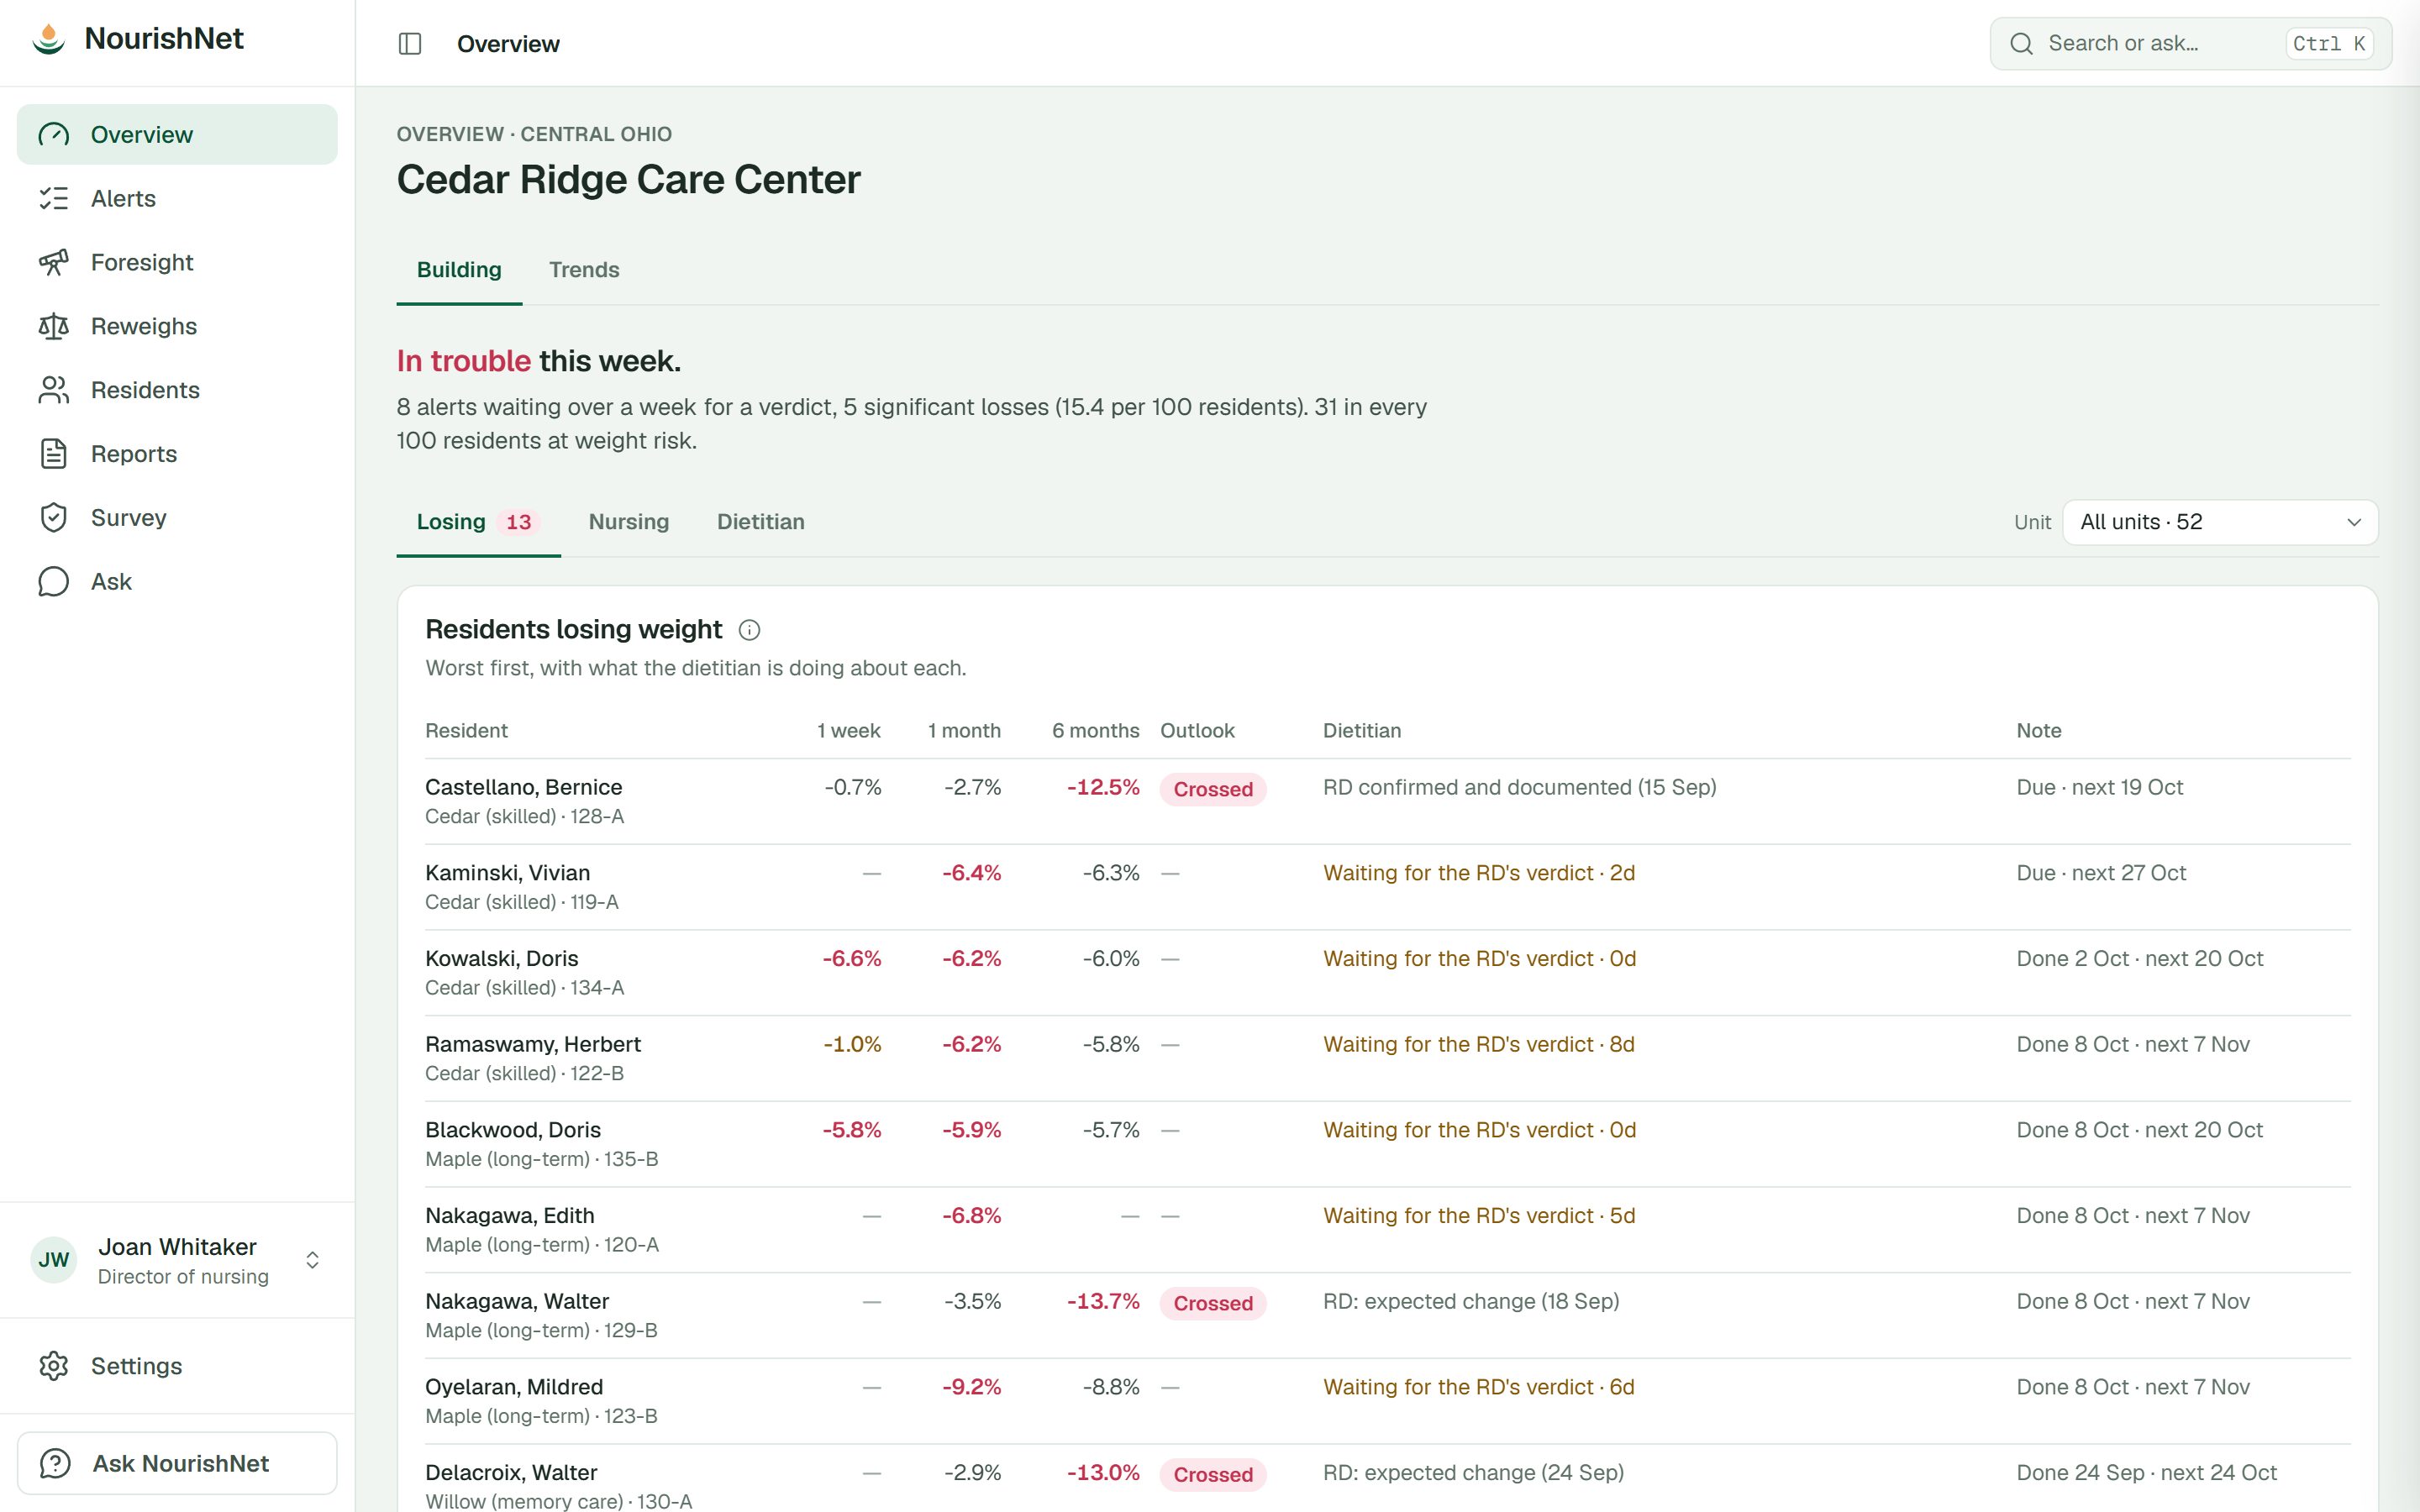
Task: Click the Ask chat bubble icon
Action: click(x=54, y=582)
